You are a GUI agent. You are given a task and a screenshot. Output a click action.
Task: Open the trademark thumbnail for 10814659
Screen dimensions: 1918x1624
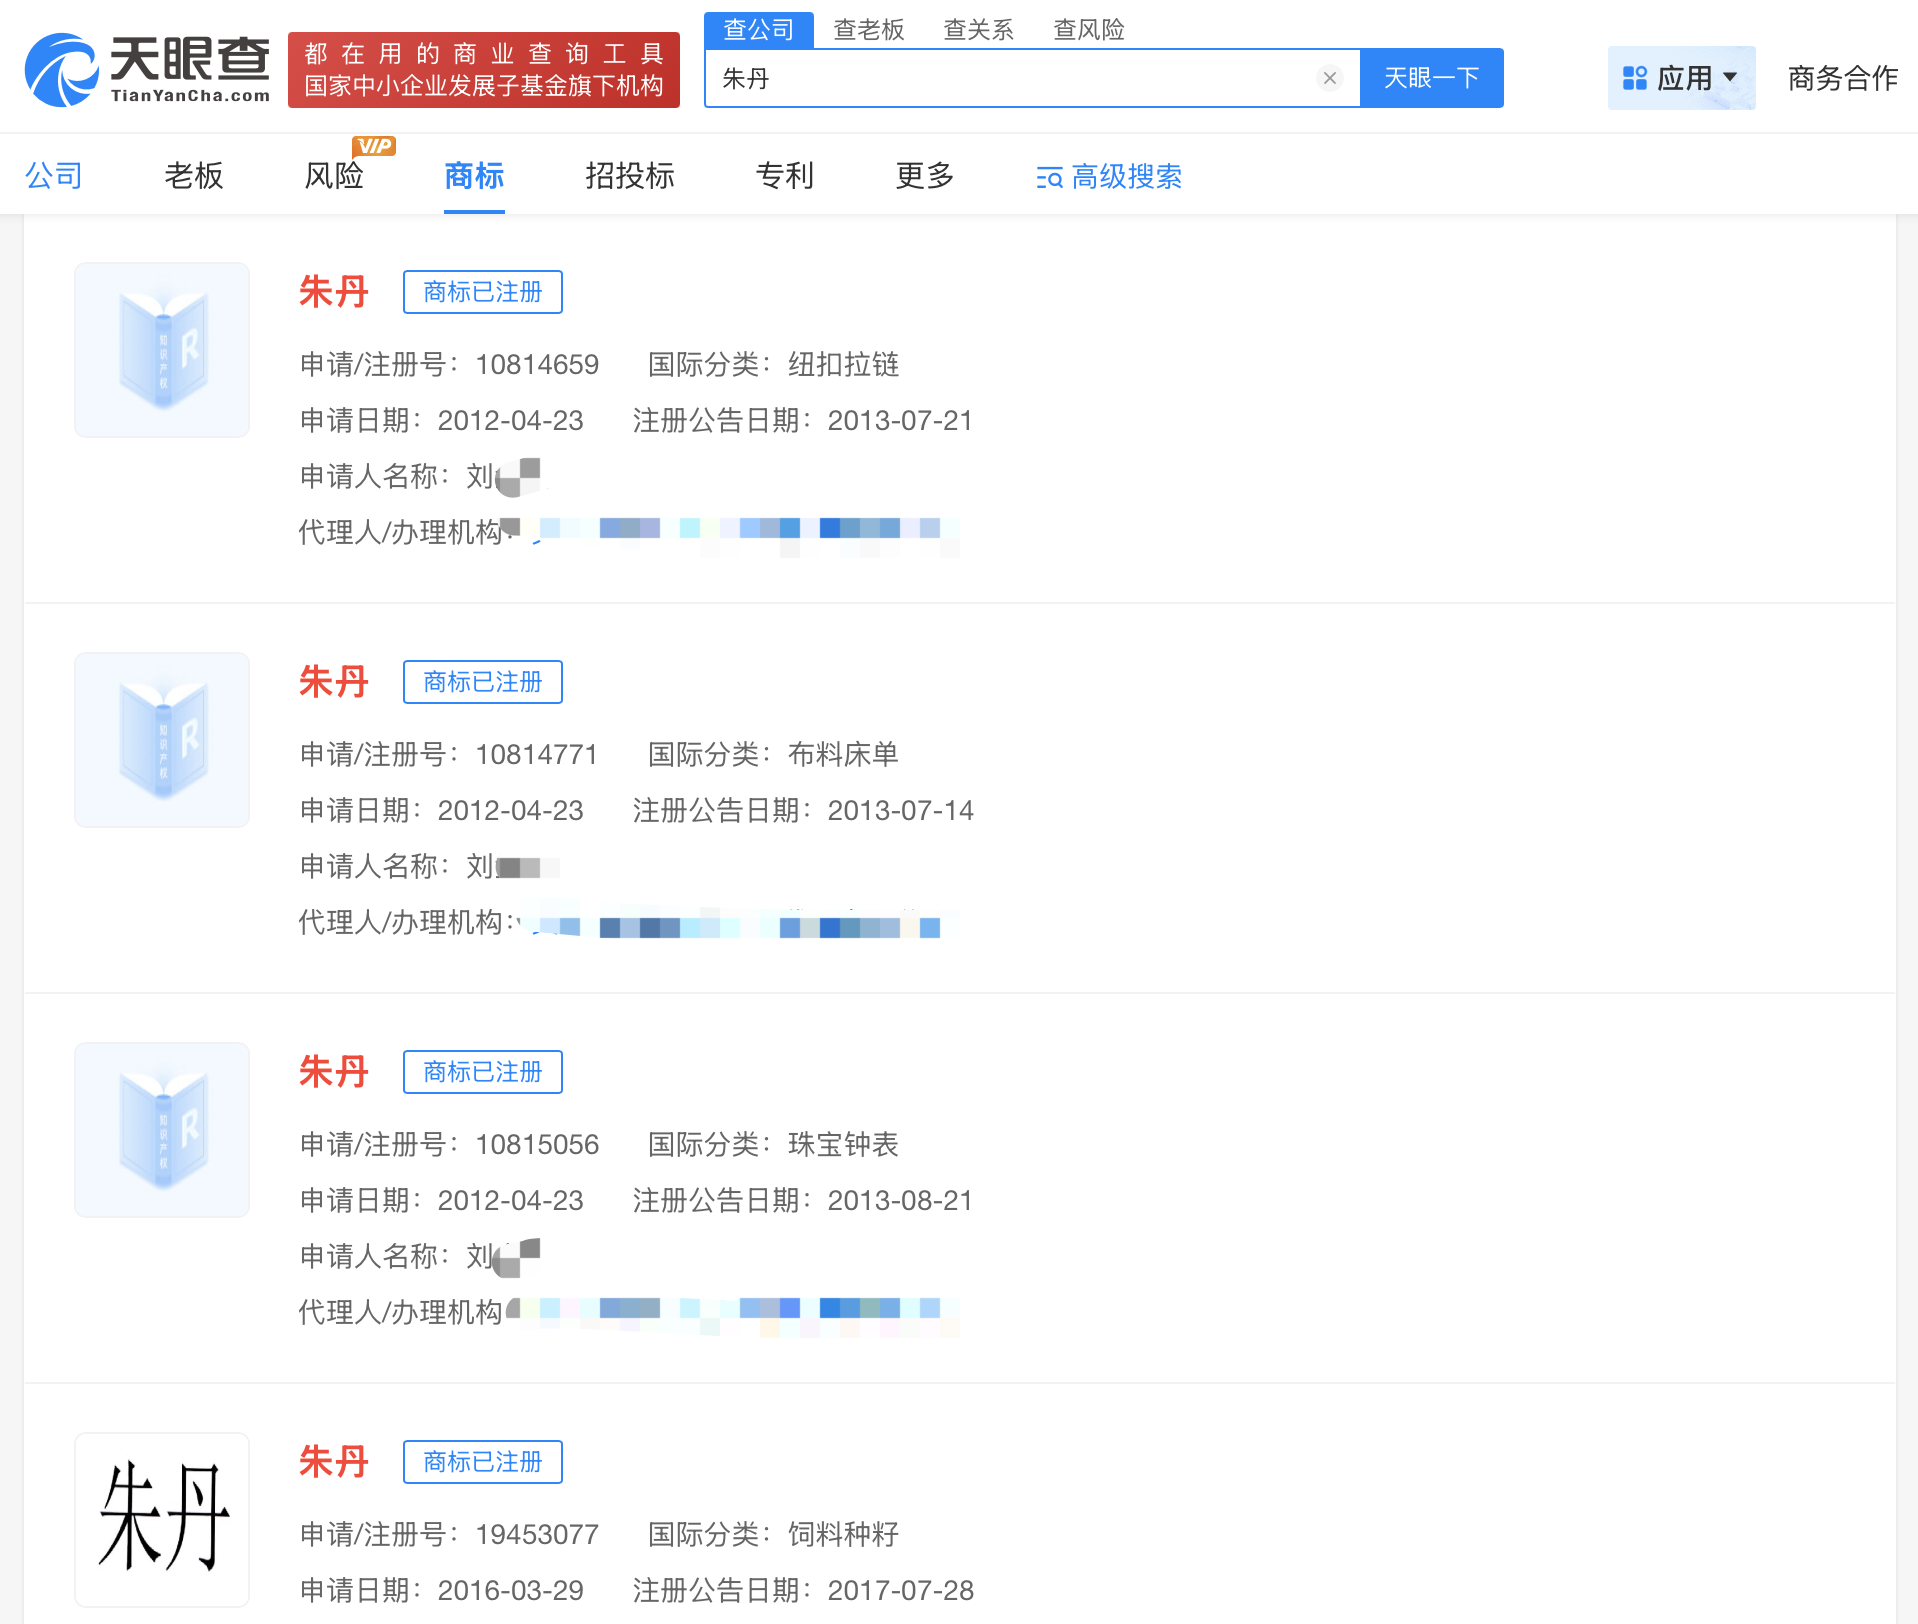[162, 350]
